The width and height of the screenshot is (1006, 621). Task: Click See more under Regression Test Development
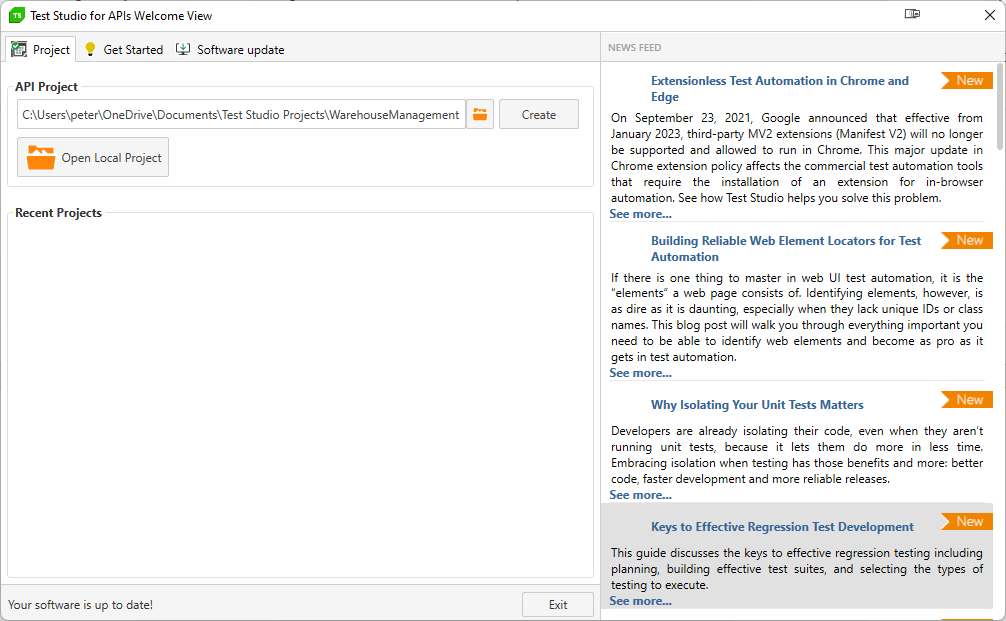640,600
